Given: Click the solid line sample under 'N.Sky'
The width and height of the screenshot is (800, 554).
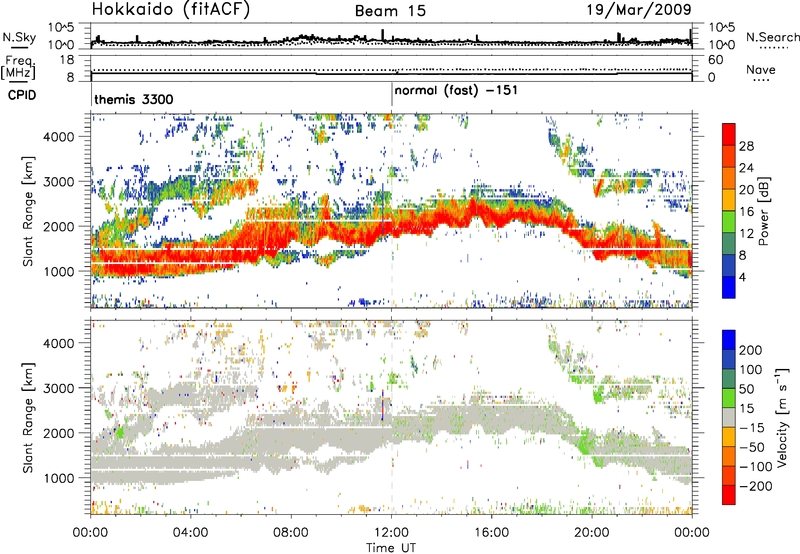Looking at the screenshot, I should [x=19, y=47].
